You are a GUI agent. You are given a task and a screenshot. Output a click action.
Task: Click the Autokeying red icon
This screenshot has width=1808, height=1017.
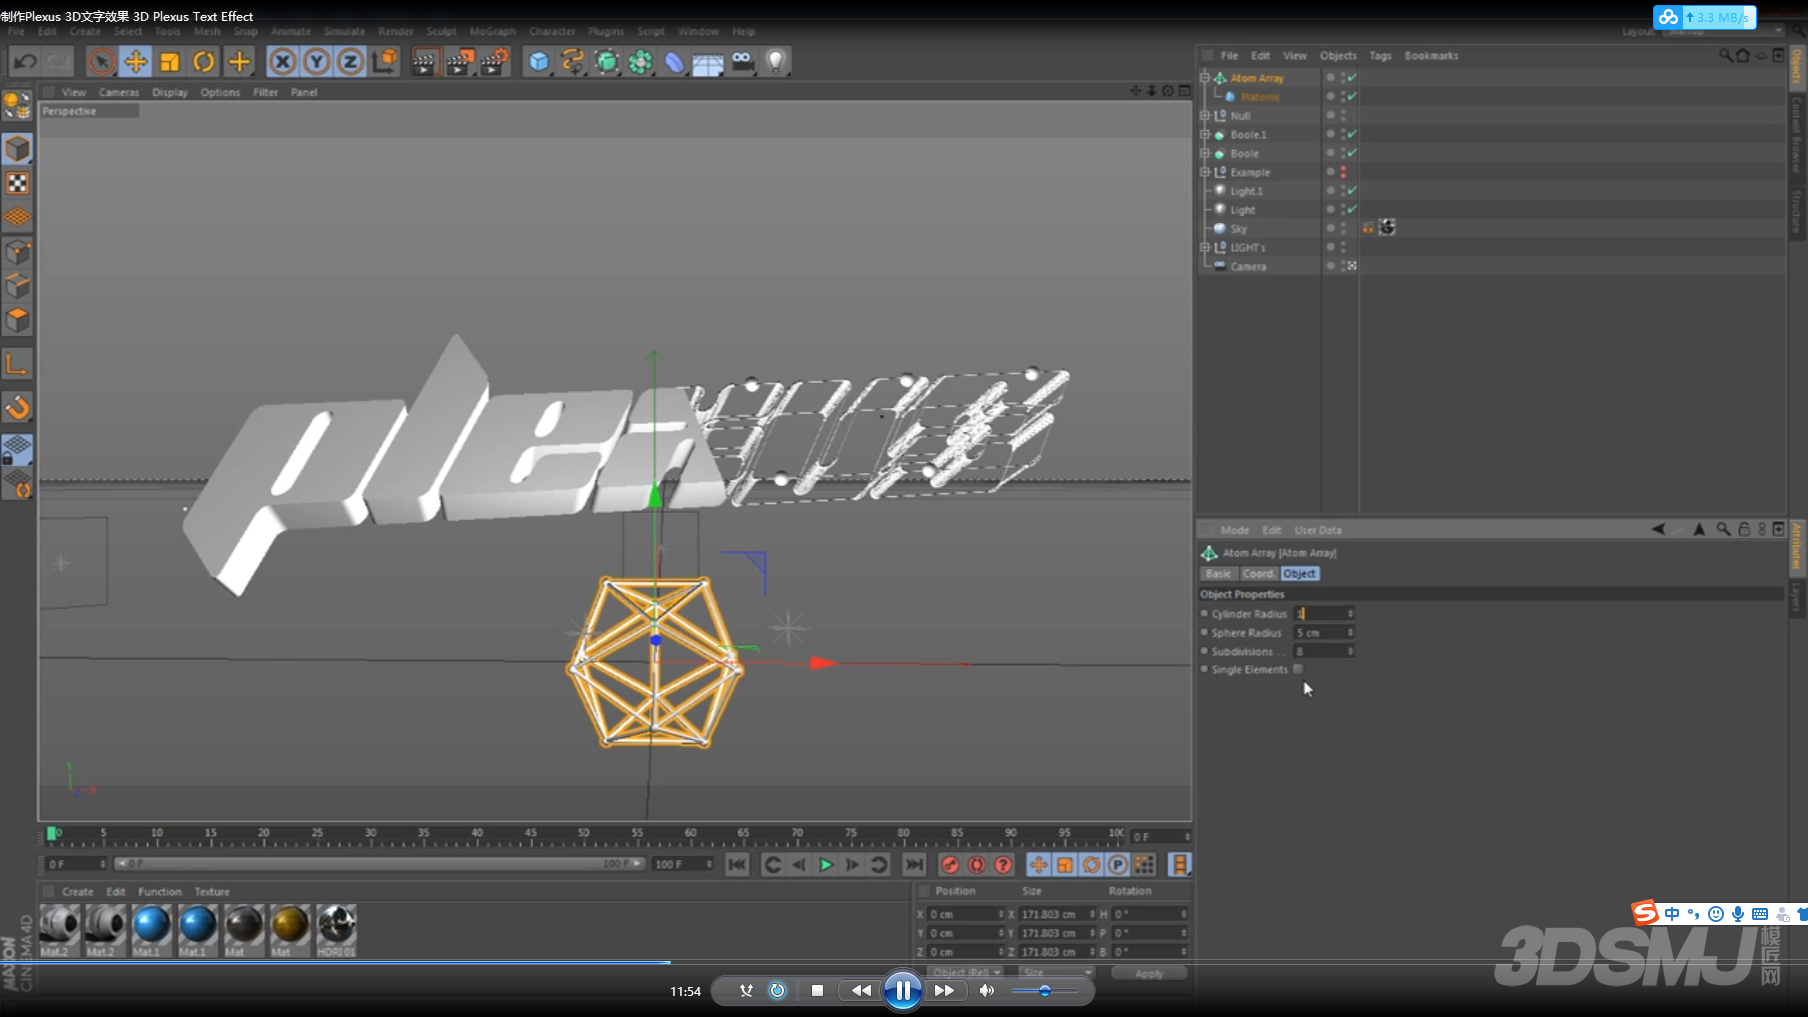click(976, 865)
